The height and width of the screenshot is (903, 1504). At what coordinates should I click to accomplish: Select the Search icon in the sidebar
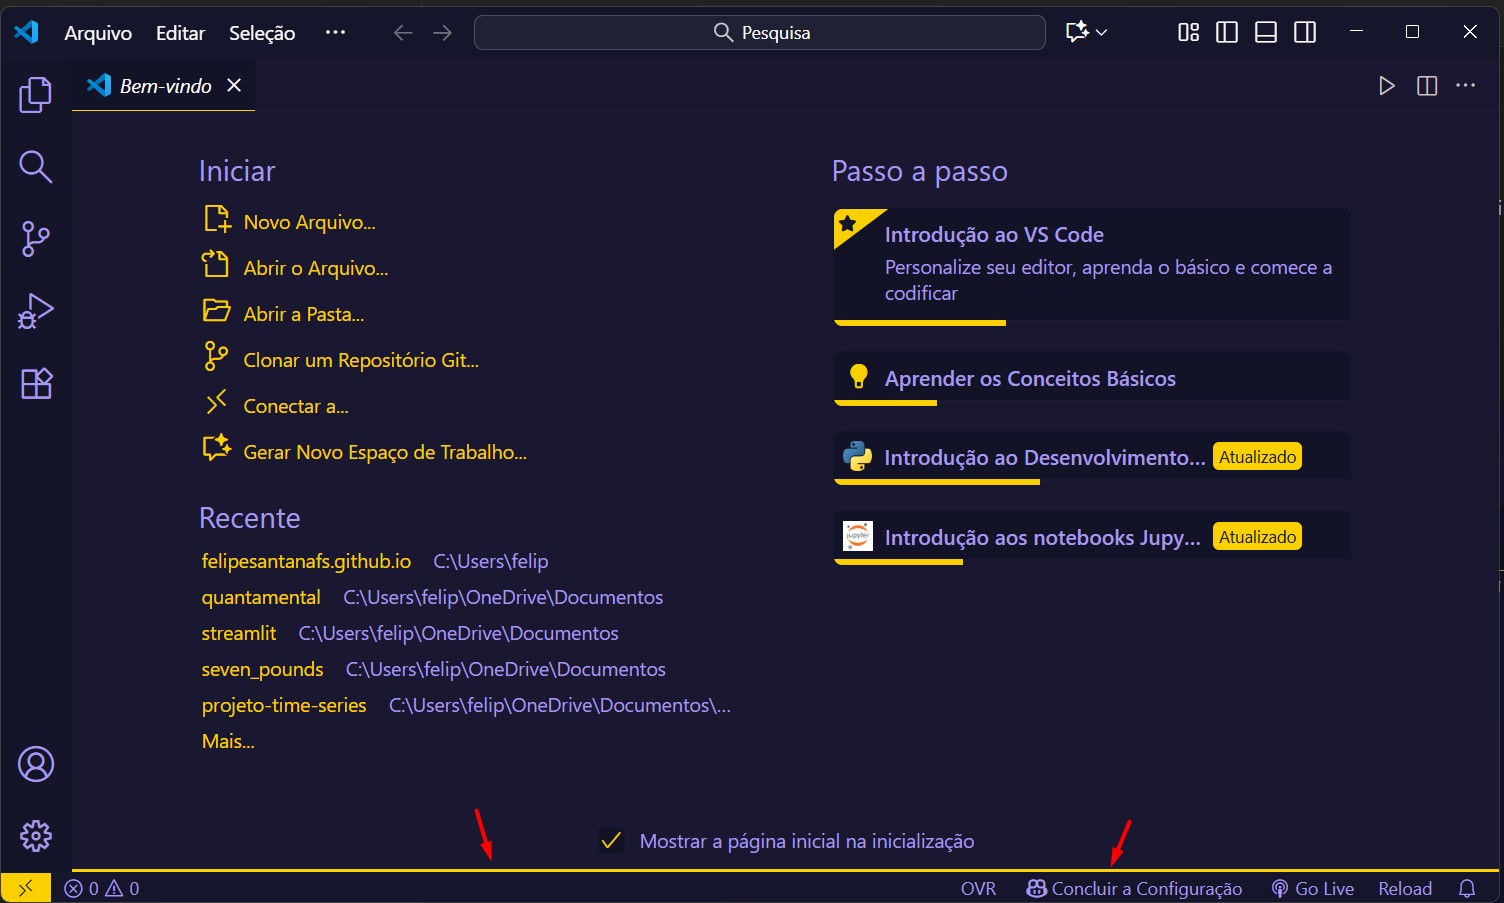[x=36, y=167]
